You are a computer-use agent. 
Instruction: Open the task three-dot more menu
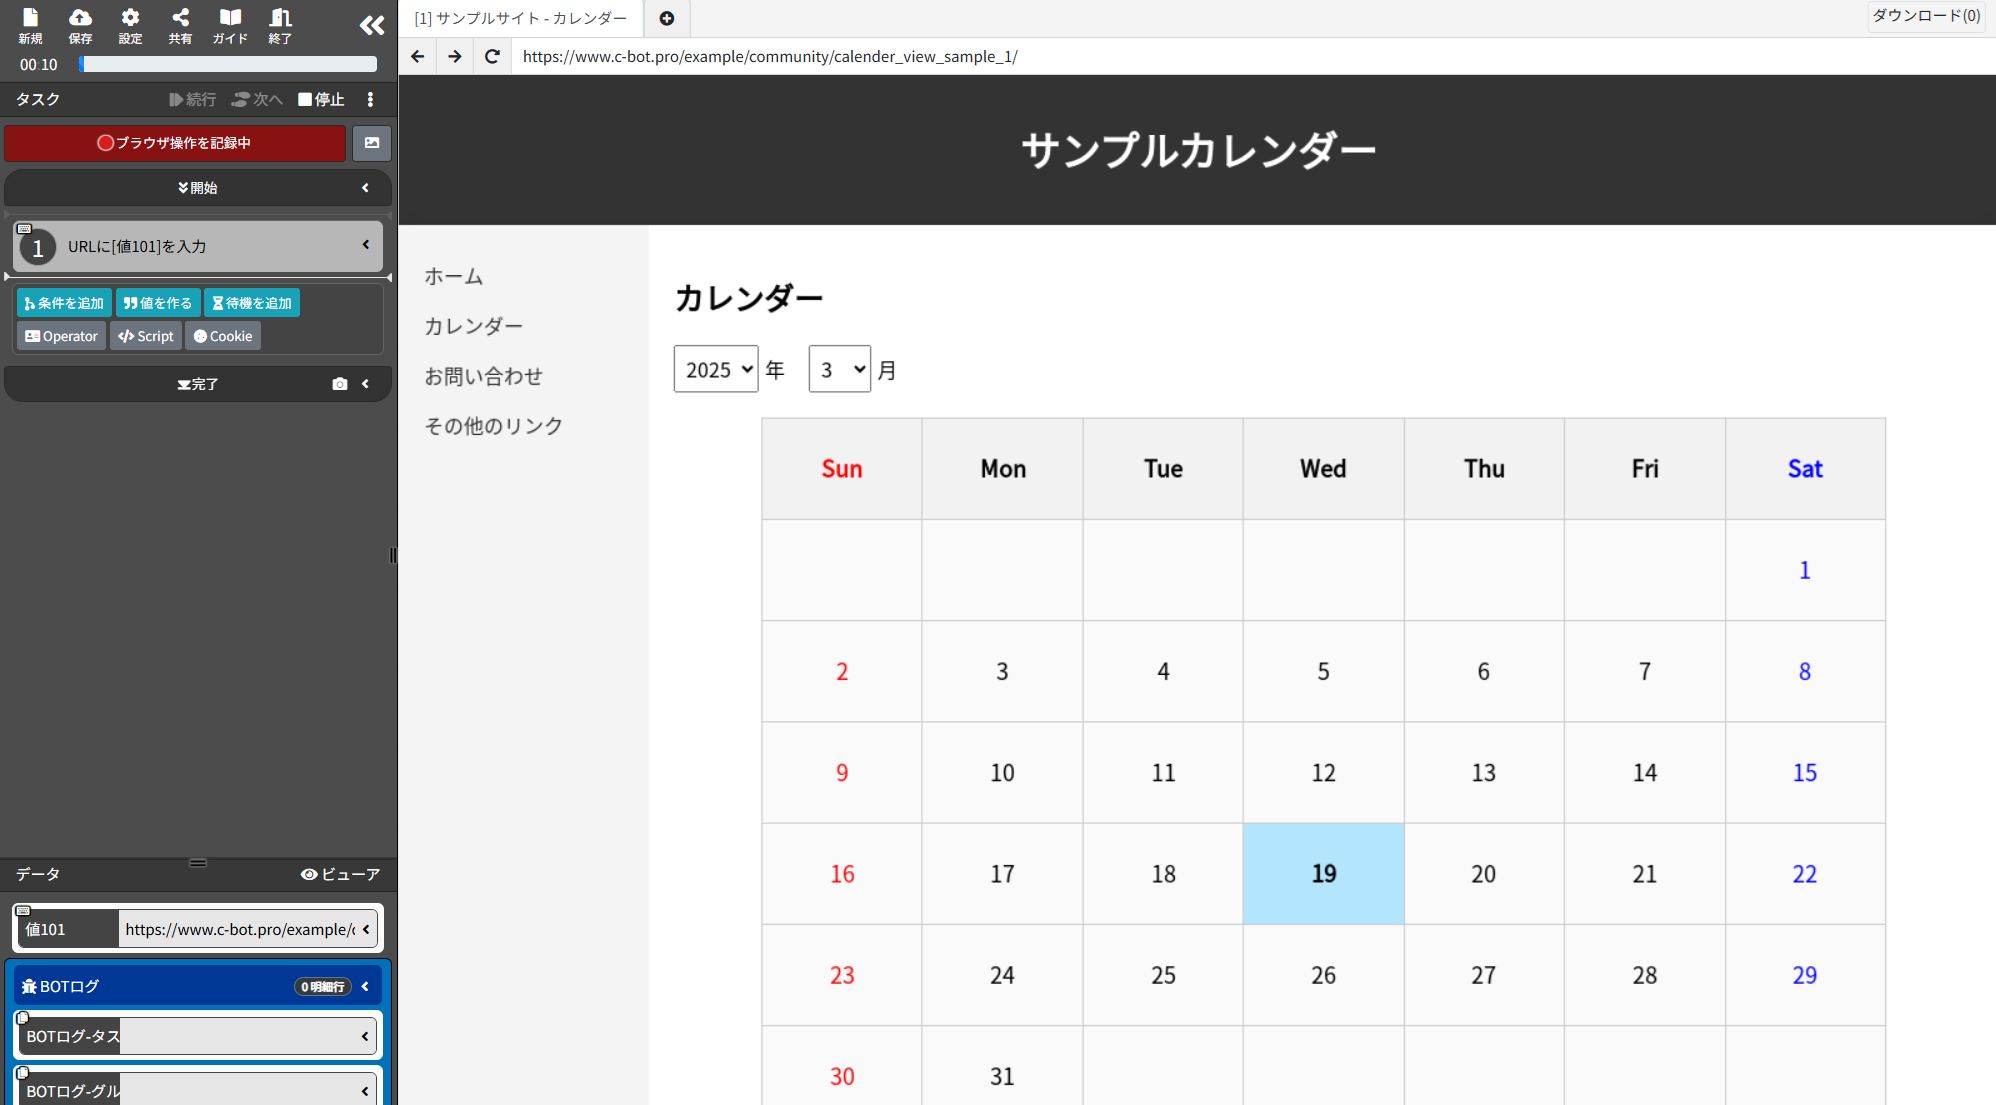pos(370,99)
